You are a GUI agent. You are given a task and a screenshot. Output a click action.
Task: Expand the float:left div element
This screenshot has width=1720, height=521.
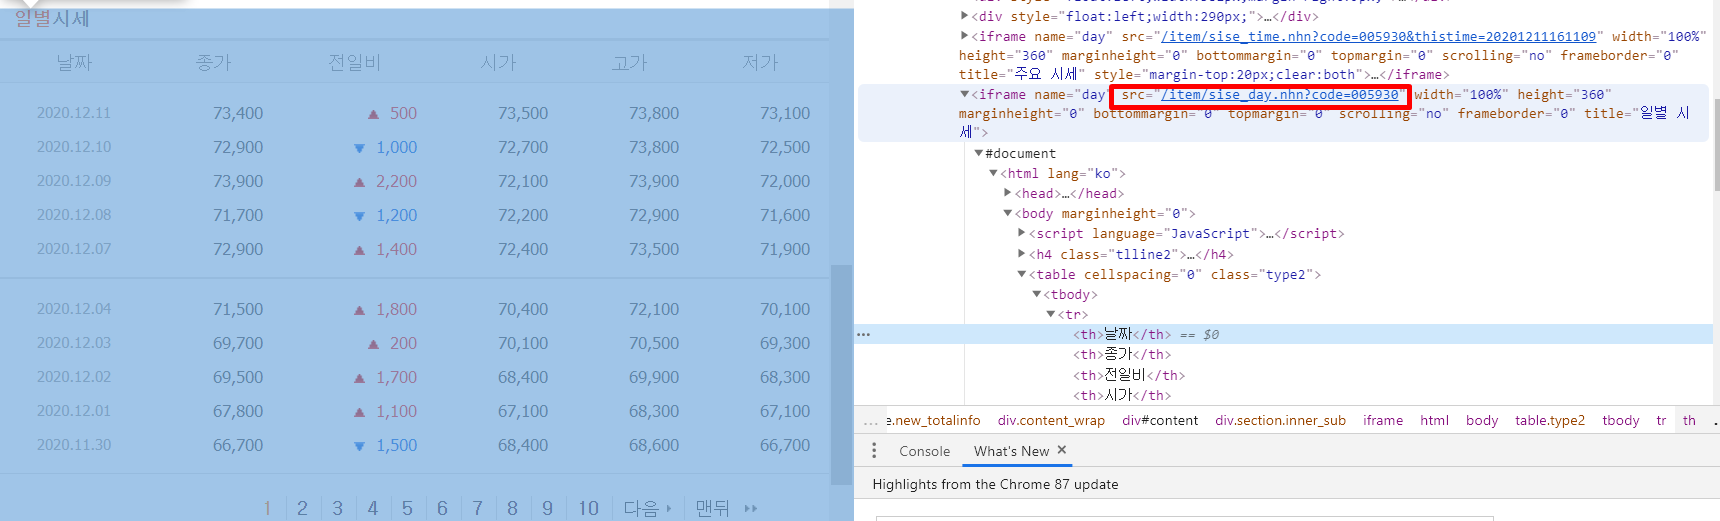coord(964,16)
